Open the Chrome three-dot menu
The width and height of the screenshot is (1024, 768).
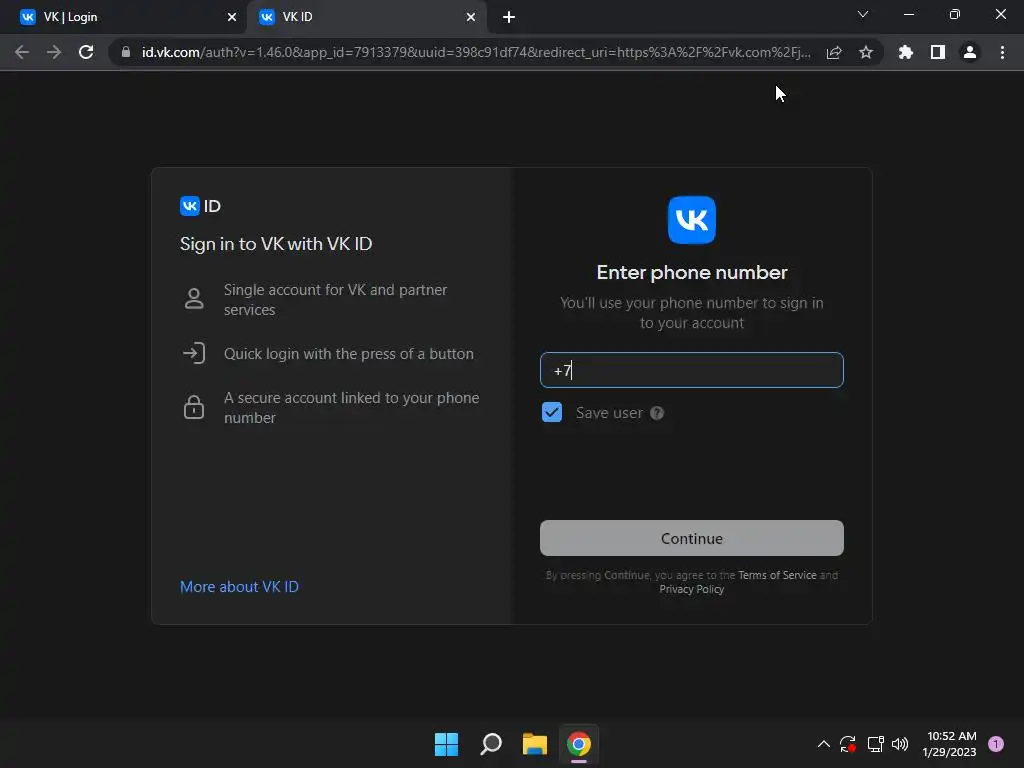tap(1002, 52)
